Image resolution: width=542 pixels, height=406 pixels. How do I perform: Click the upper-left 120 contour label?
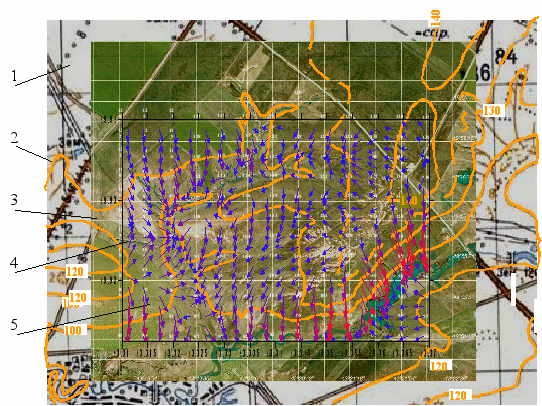point(75,272)
